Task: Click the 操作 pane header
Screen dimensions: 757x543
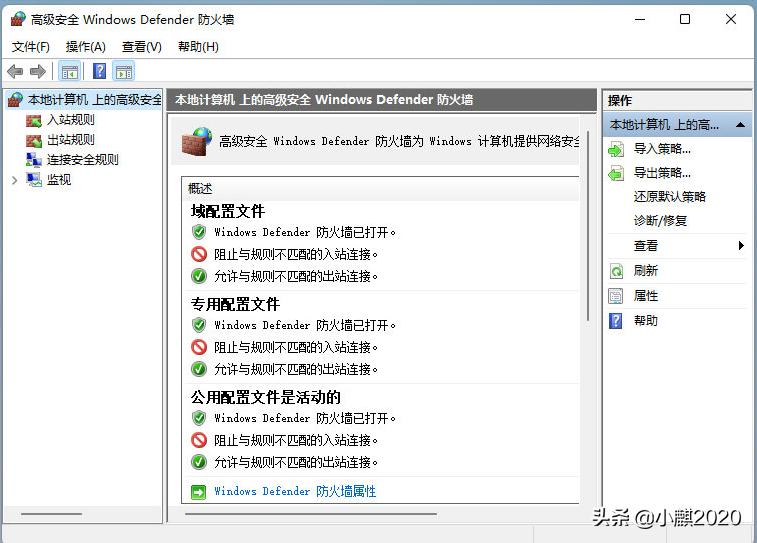Action: [x=619, y=100]
